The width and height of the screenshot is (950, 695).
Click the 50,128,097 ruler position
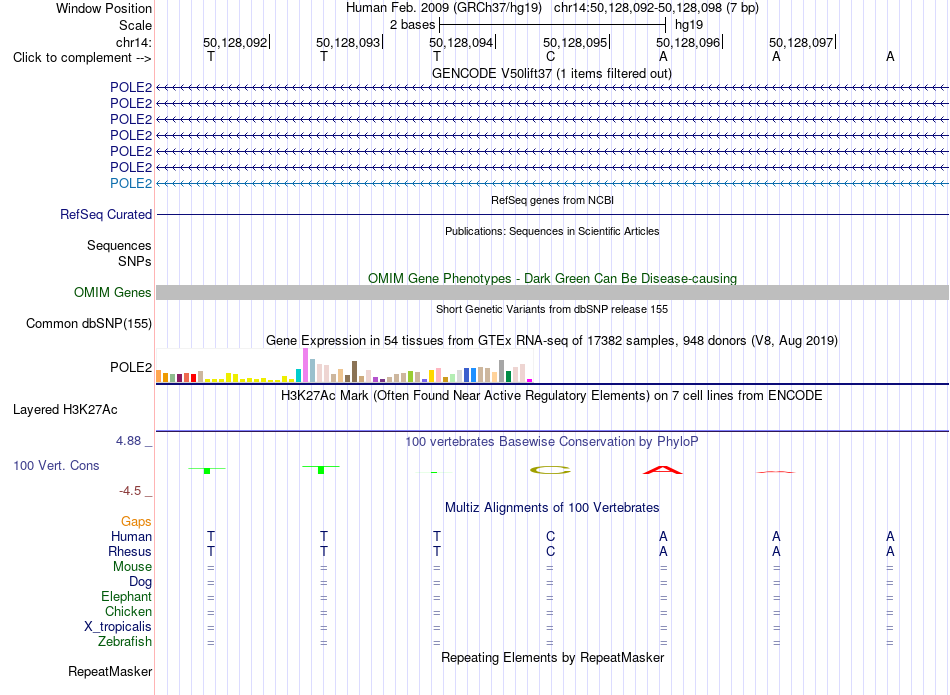click(x=802, y=42)
